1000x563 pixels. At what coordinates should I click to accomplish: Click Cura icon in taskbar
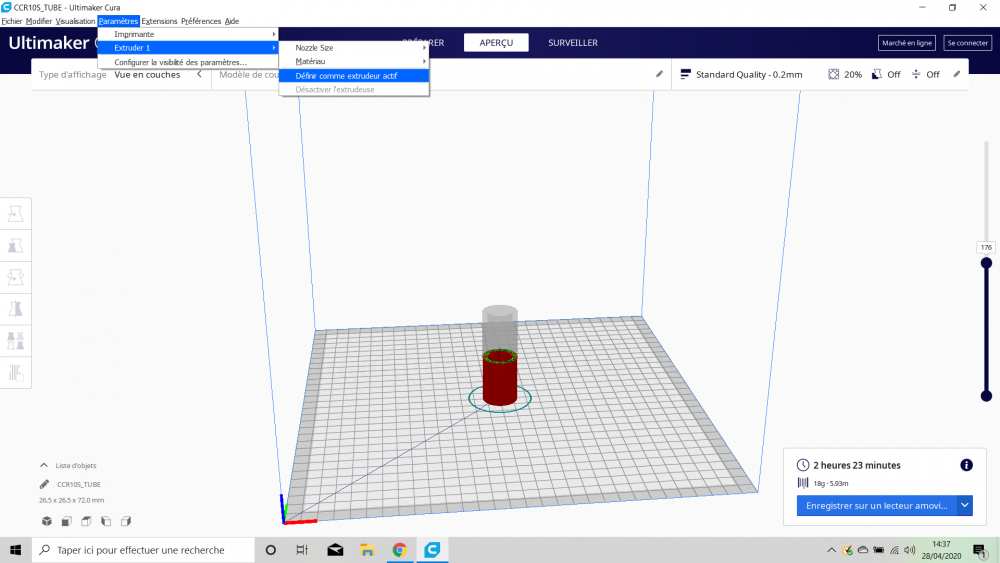tap(432, 550)
